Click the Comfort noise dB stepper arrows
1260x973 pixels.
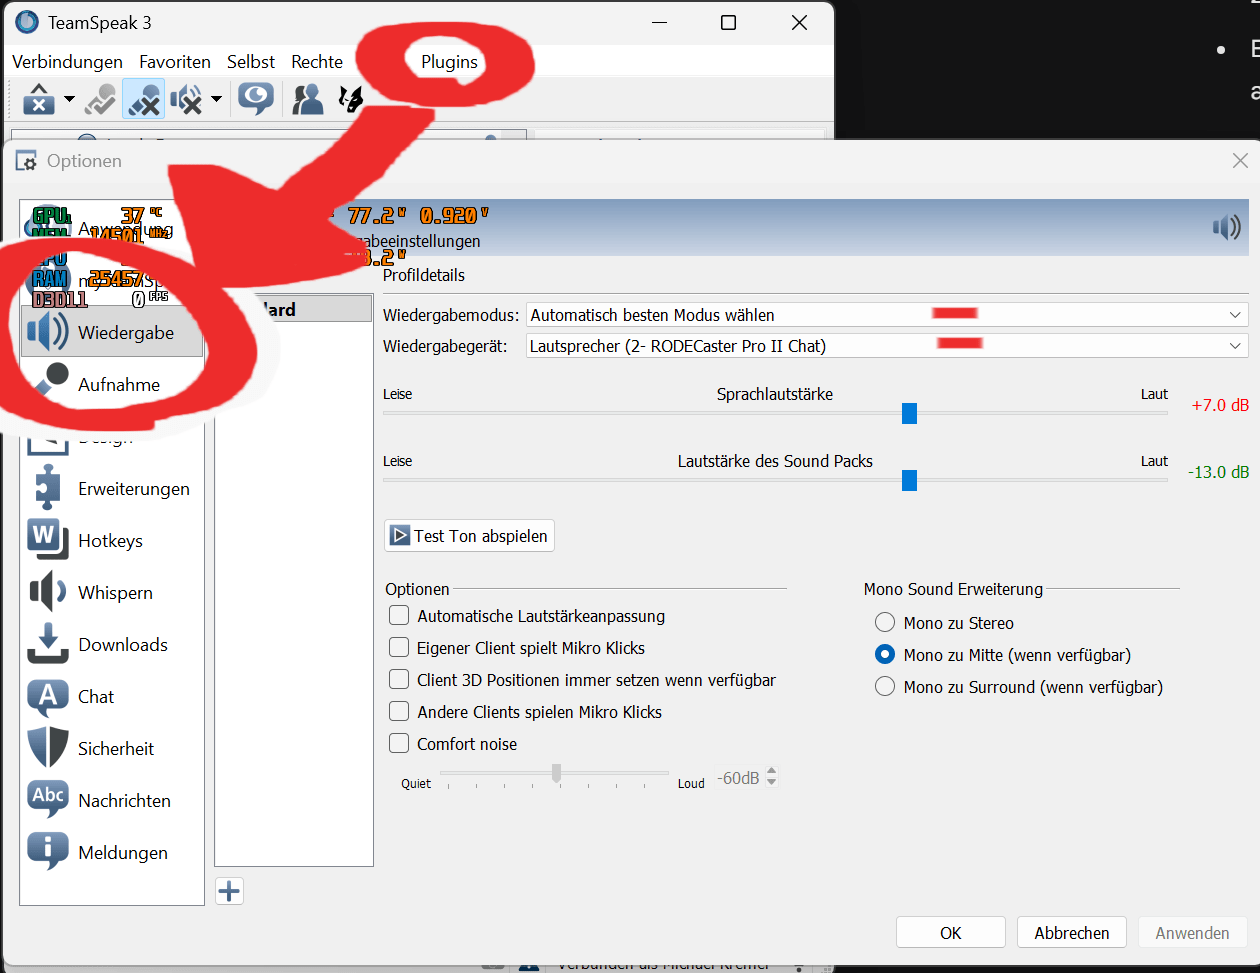click(x=771, y=777)
